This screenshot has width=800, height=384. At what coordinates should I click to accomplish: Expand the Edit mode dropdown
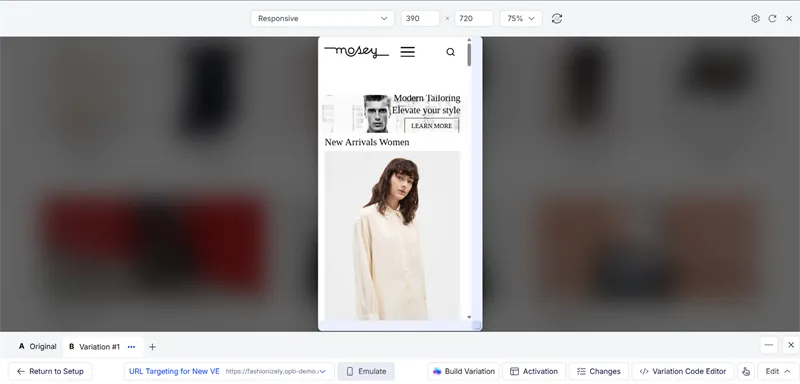pos(778,371)
